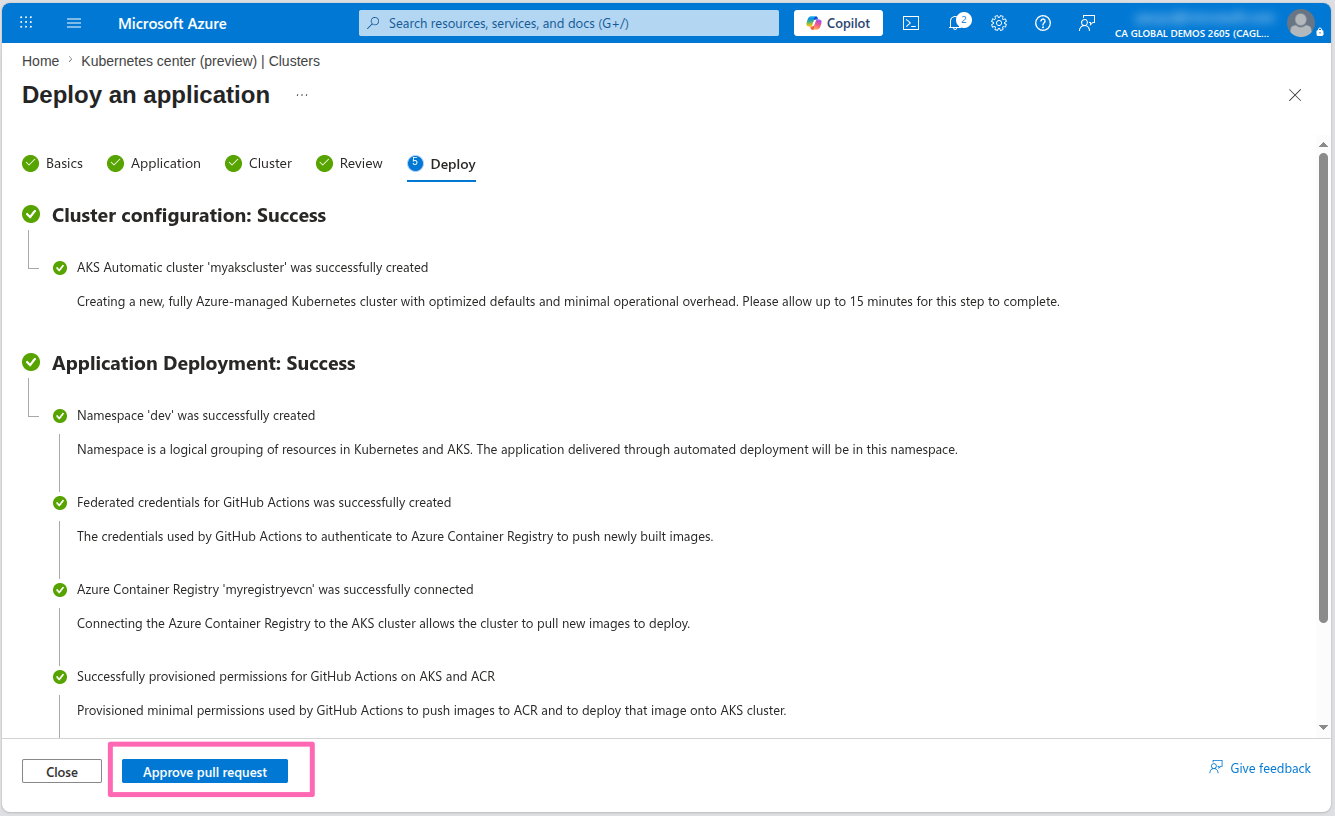Image resolution: width=1335 pixels, height=816 pixels.
Task: Click the scrollbar up arrow
Action: click(1323, 145)
